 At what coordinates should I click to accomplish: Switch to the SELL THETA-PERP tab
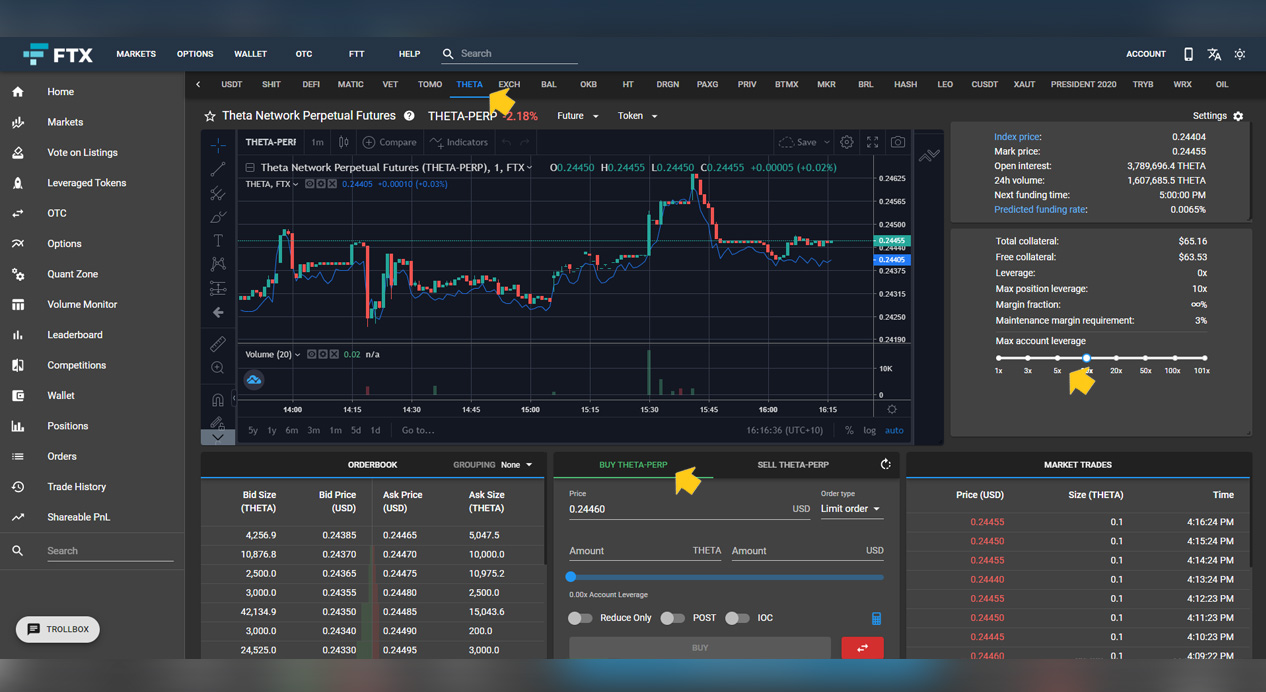[793, 465]
